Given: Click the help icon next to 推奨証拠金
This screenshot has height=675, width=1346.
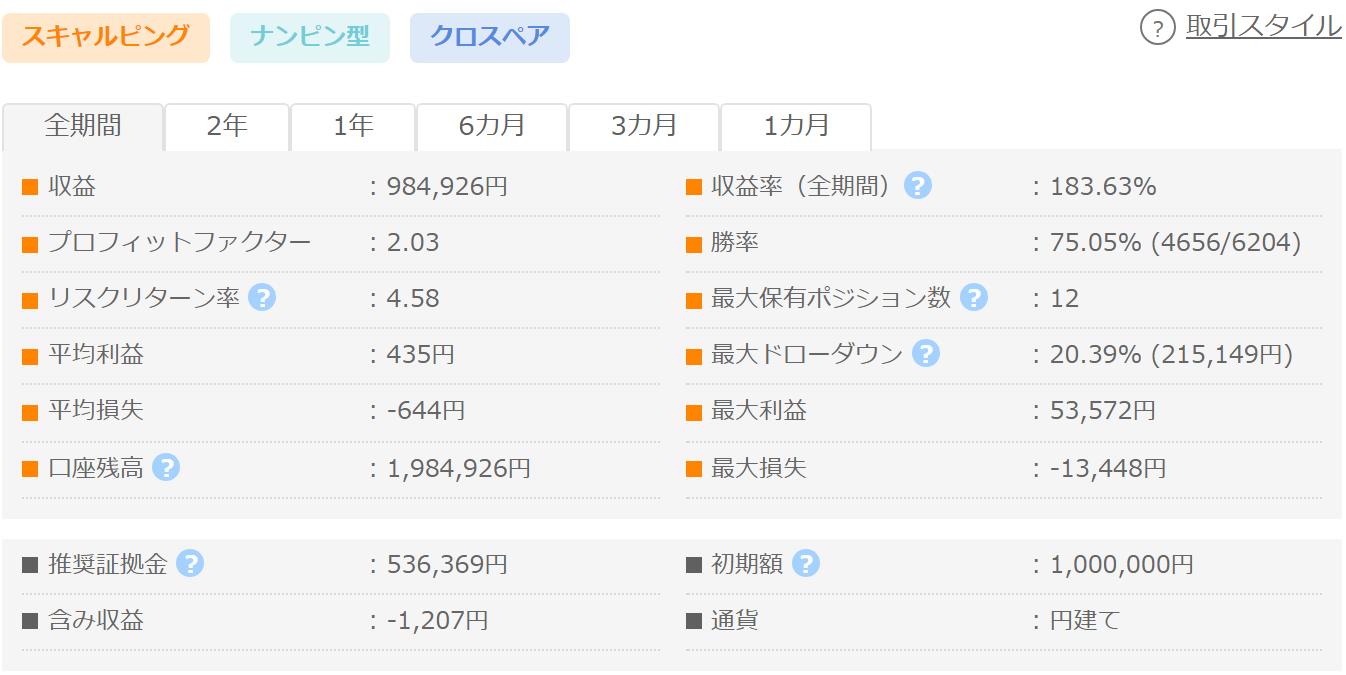Looking at the screenshot, I should tap(190, 564).
